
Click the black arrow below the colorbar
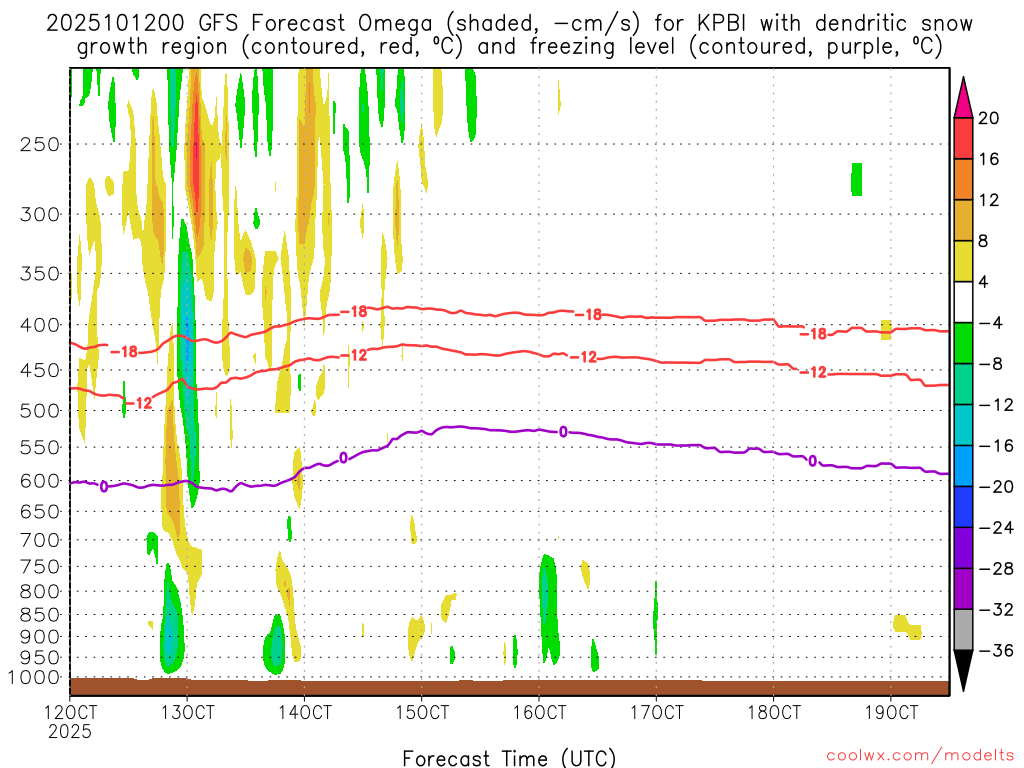pyautogui.click(x=963, y=671)
